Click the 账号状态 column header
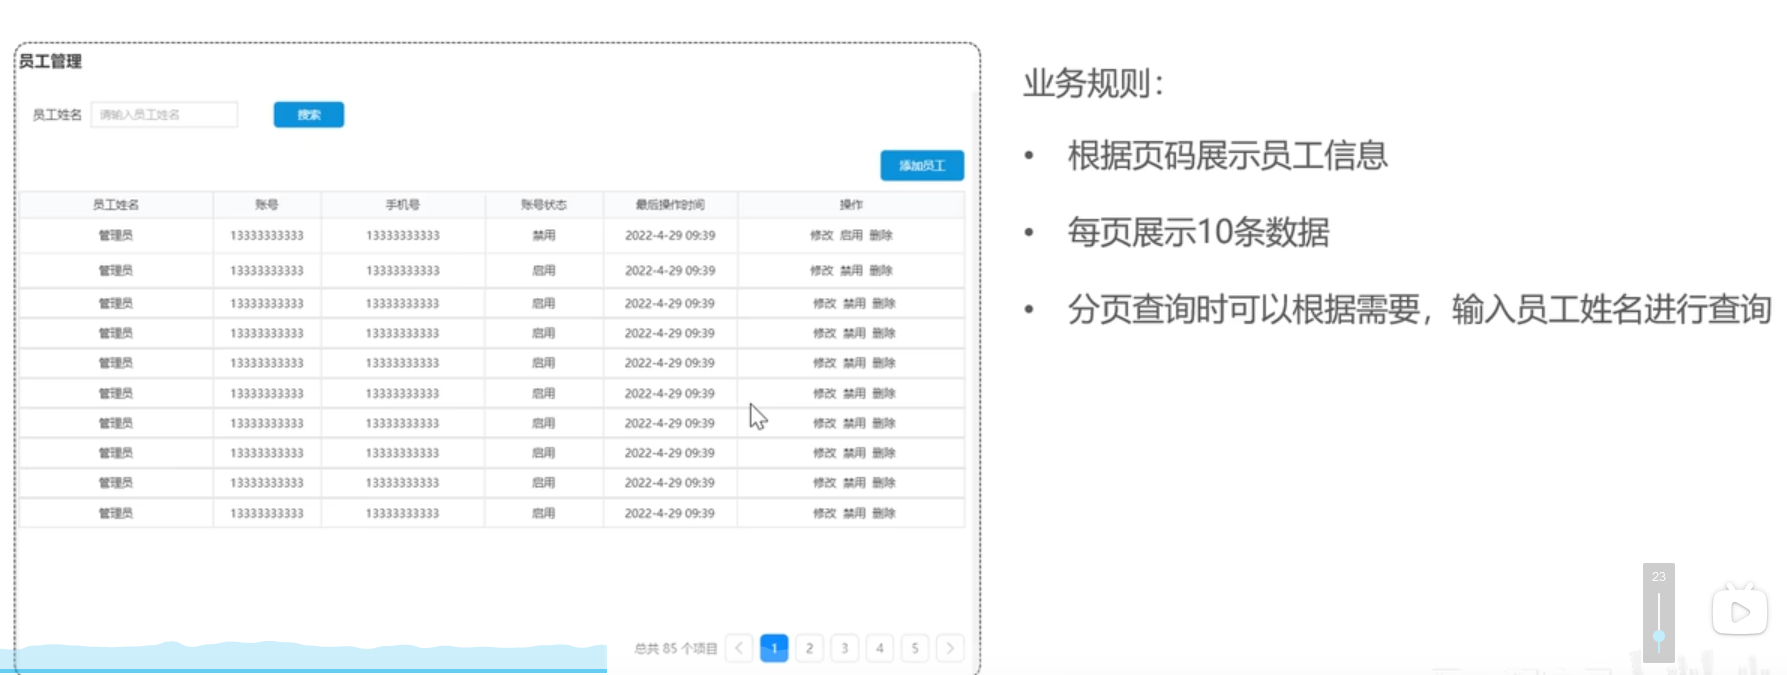 (544, 205)
